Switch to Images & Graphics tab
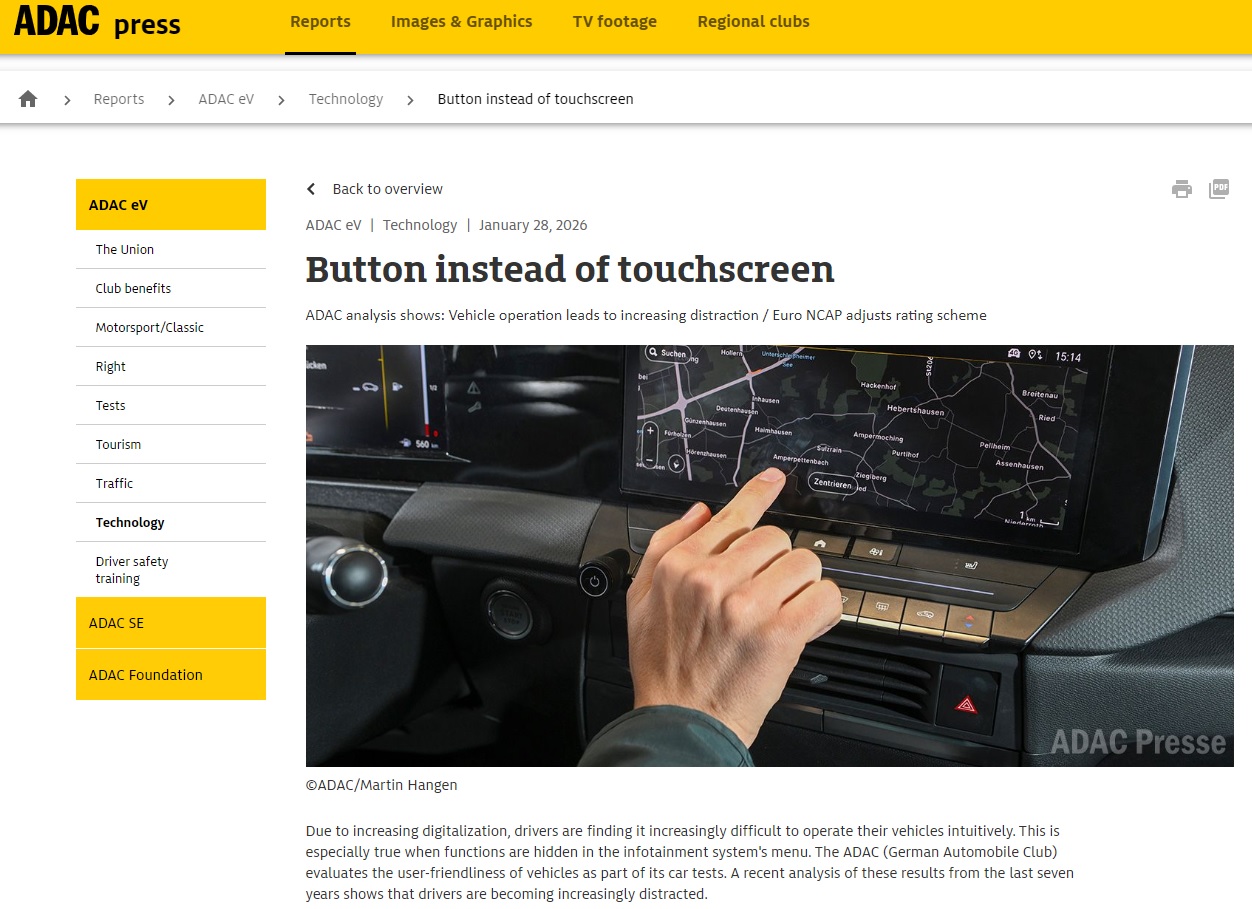Screen dimensions: 1252x909 click(461, 22)
